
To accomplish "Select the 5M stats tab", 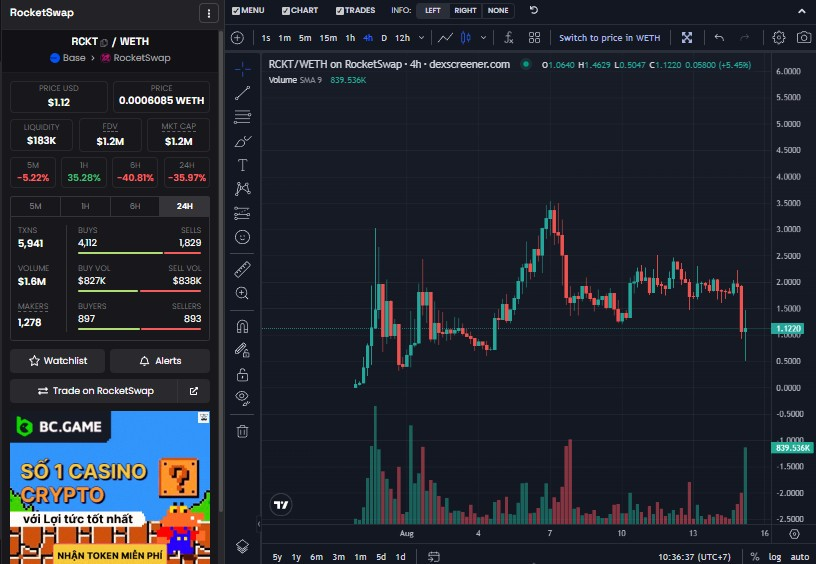I will [x=35, y=206].
